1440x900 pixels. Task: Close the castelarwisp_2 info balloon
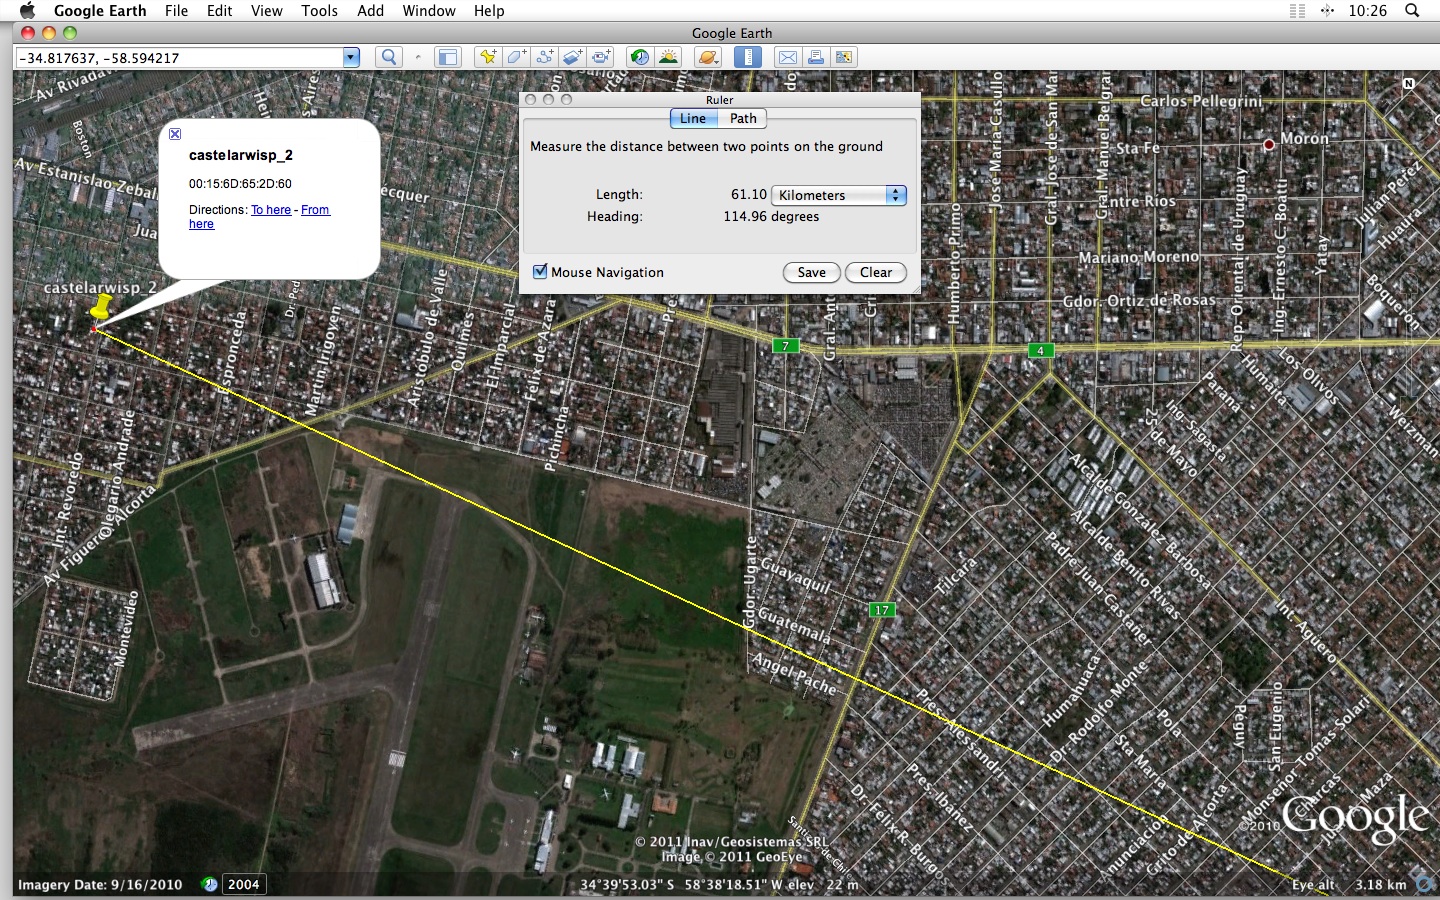(x=175, y=134)
